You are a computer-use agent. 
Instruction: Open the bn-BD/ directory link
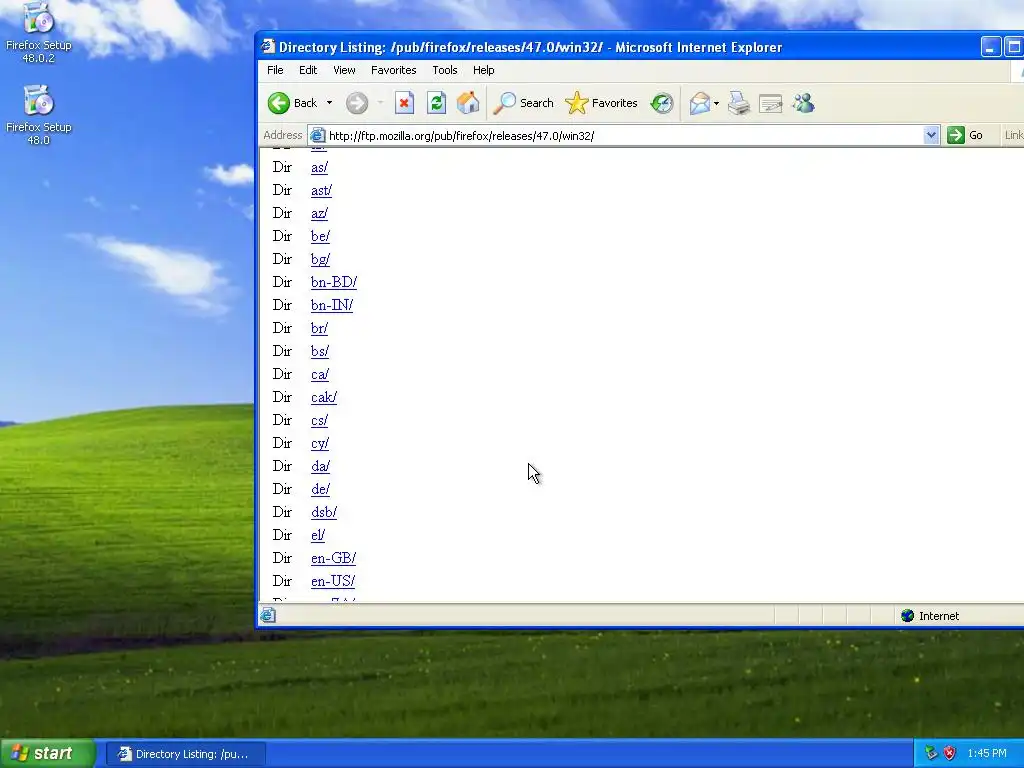(334, 282)
